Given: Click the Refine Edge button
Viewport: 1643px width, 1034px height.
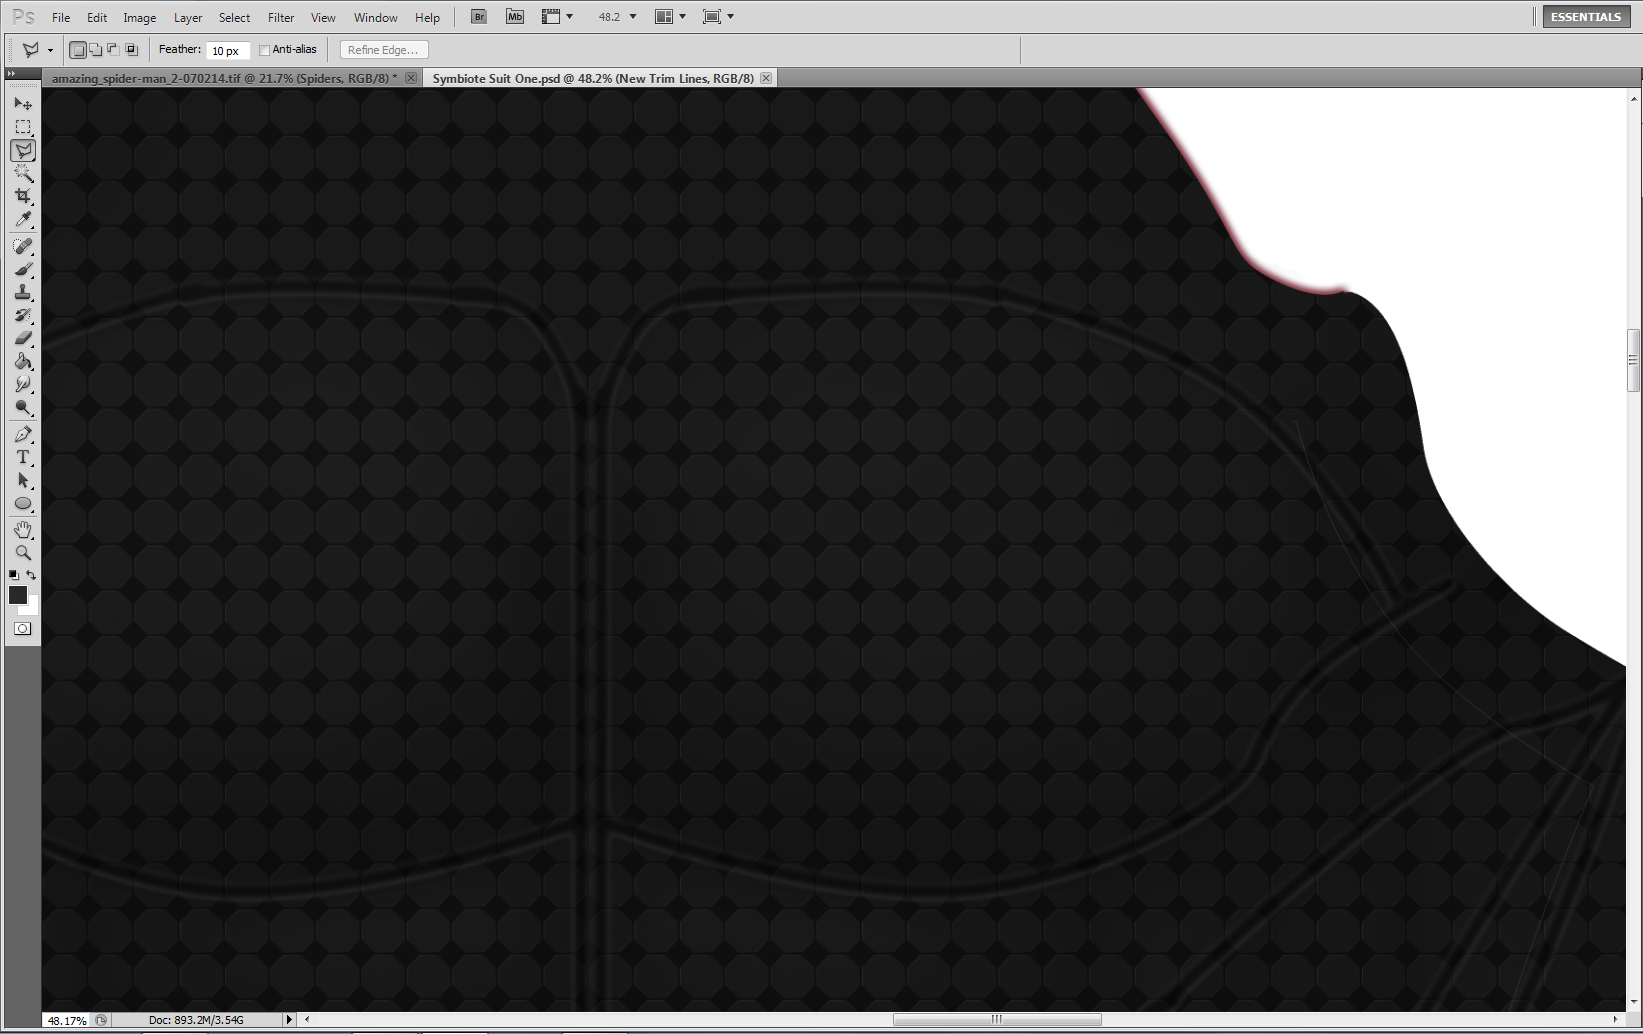Looking at the screenshot, I should 384,50.
